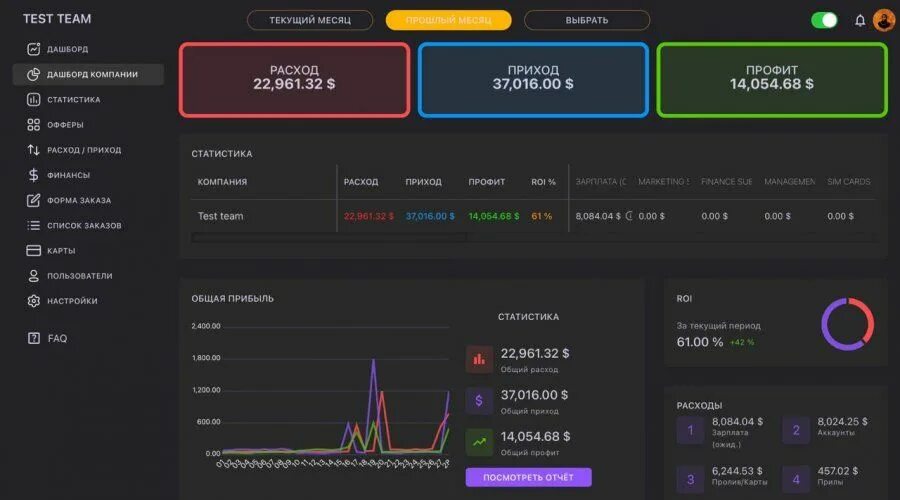The height and width of the screenshot is (500, 900).
Task: Sort by Расход column header
Action: coord(361,181)
